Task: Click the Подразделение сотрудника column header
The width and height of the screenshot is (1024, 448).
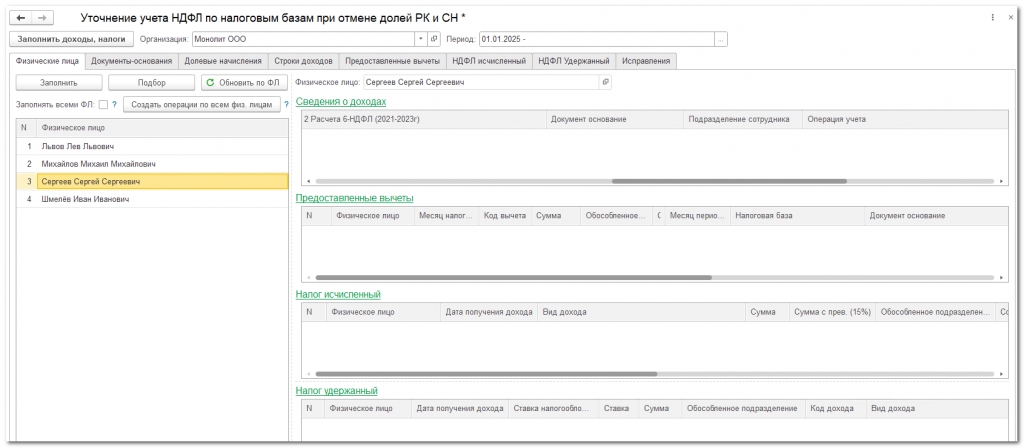Action: [743, 120]
